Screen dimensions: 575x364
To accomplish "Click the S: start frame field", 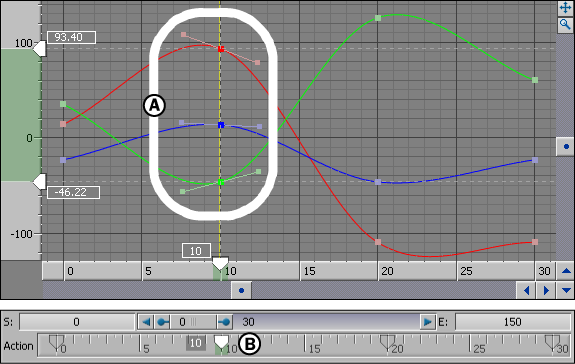I will 76,322.
